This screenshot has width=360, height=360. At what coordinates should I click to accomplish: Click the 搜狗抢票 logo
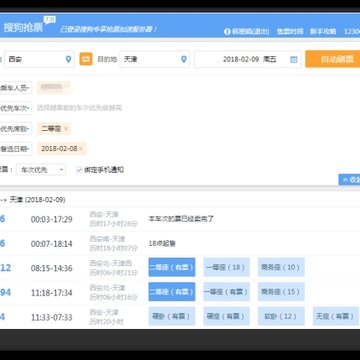pyautogui.click(x=23, y=27)
